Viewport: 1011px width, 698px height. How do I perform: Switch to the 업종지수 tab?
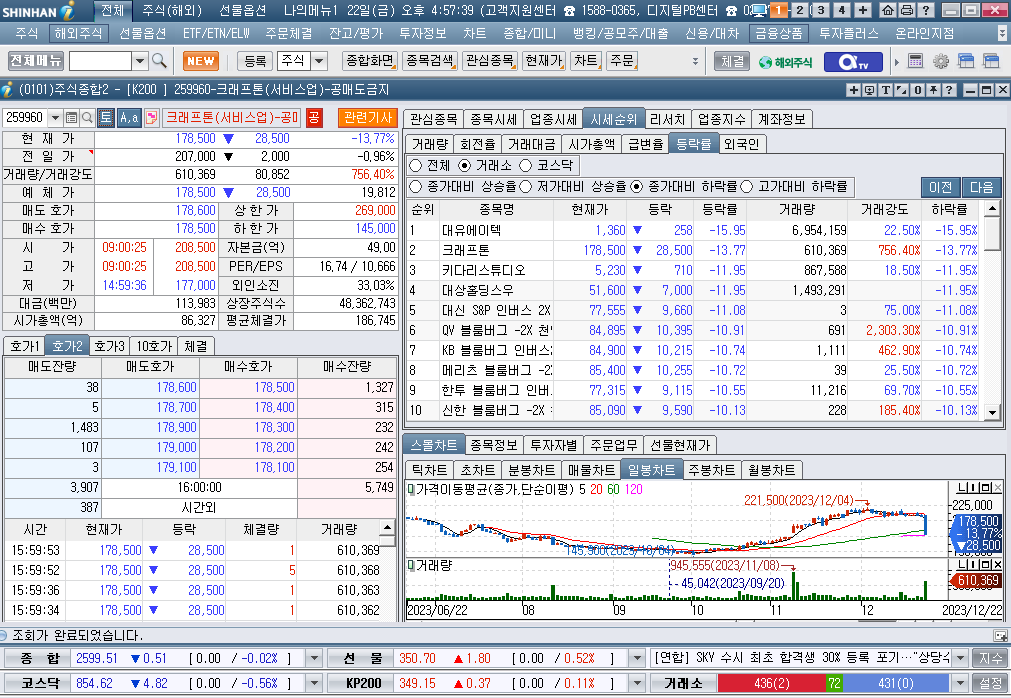pyautogui.click(x=721, y=119)
